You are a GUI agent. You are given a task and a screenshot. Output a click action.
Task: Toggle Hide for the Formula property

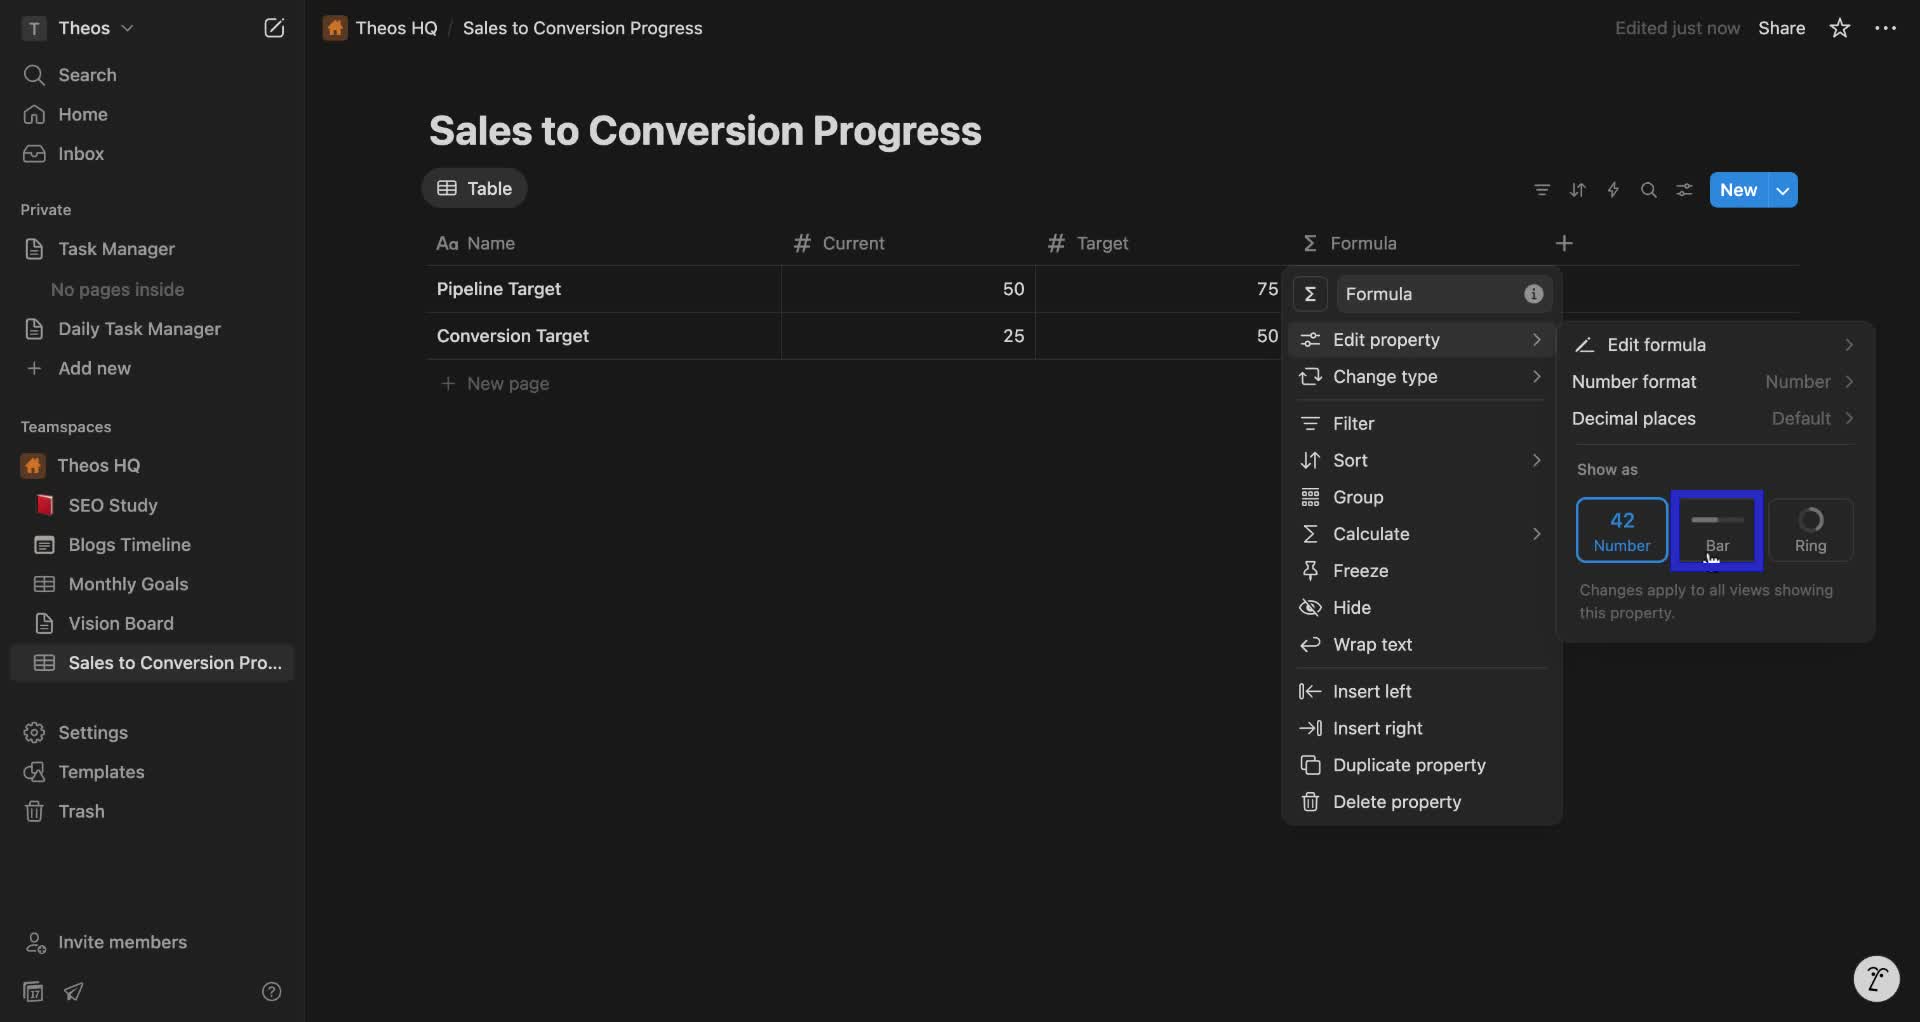point(1353,607)
